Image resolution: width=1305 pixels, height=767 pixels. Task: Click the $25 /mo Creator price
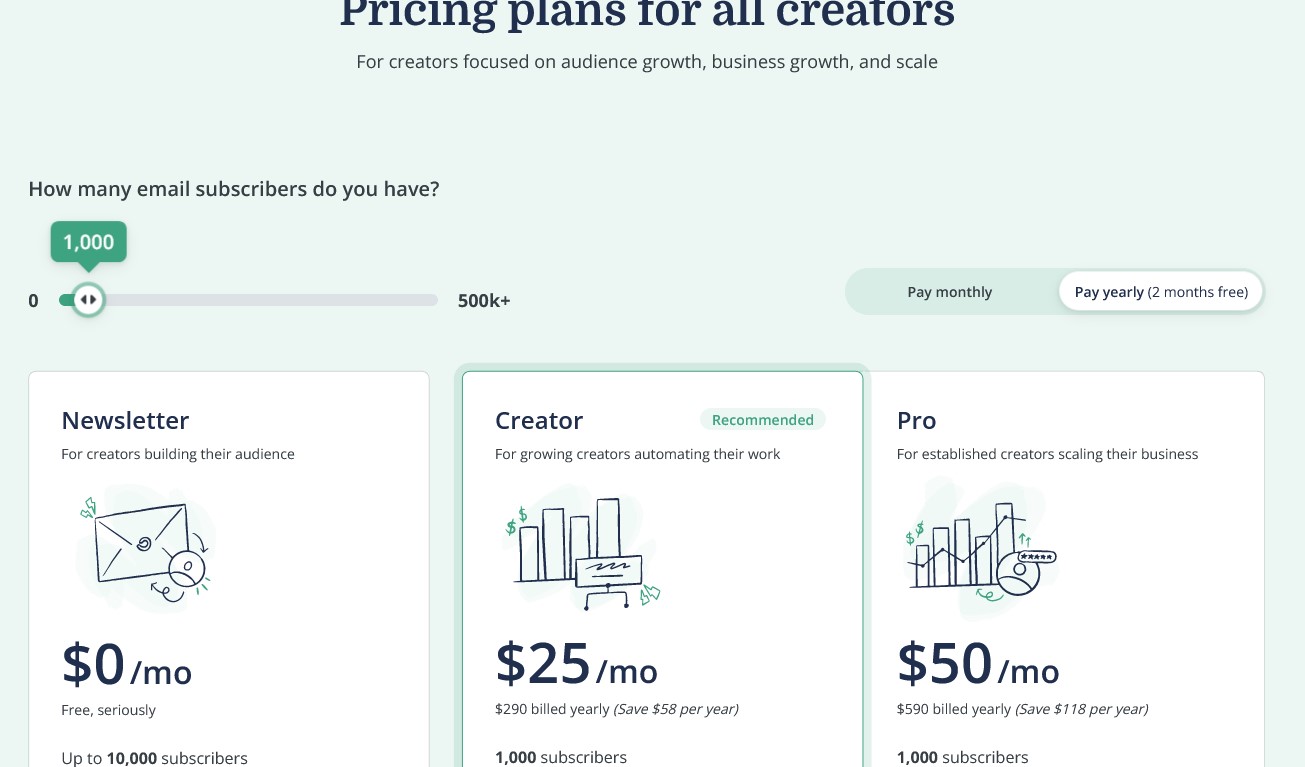tap(577, 663)
